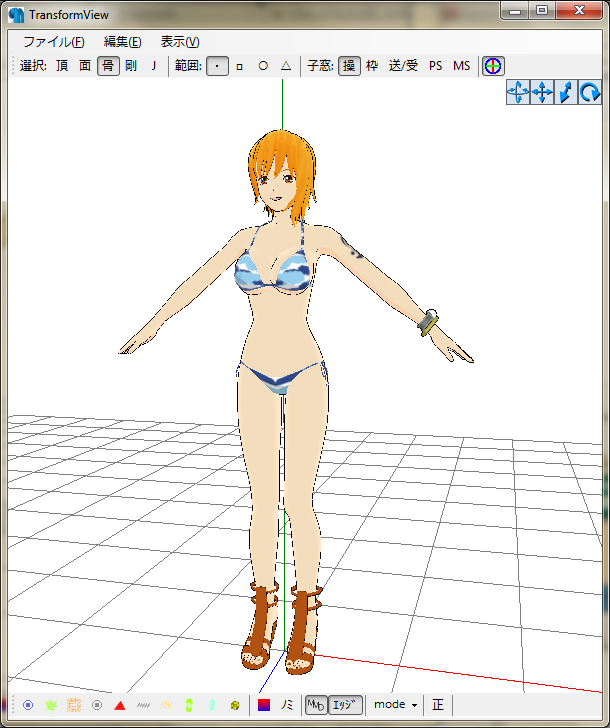Maximize the TransformView window
610x728 pixels.
[x=542, y=11]
